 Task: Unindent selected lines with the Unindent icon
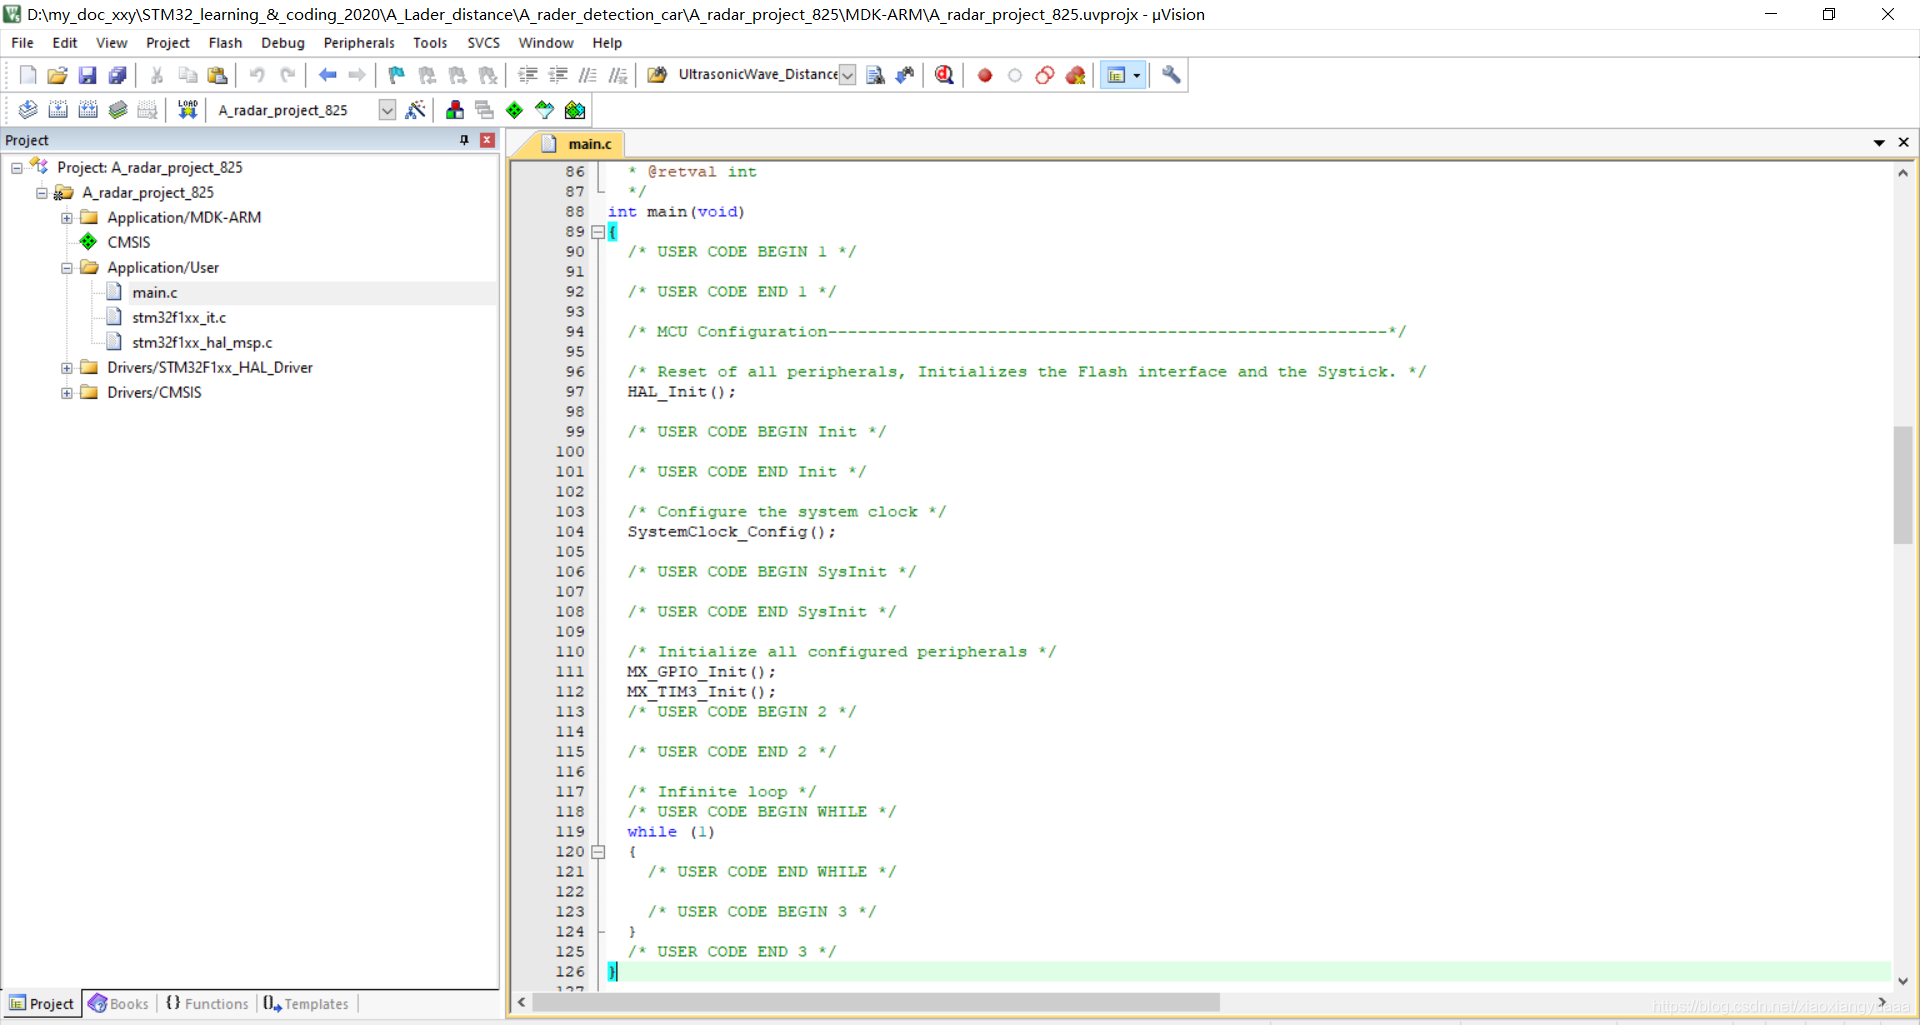point(558,75)
